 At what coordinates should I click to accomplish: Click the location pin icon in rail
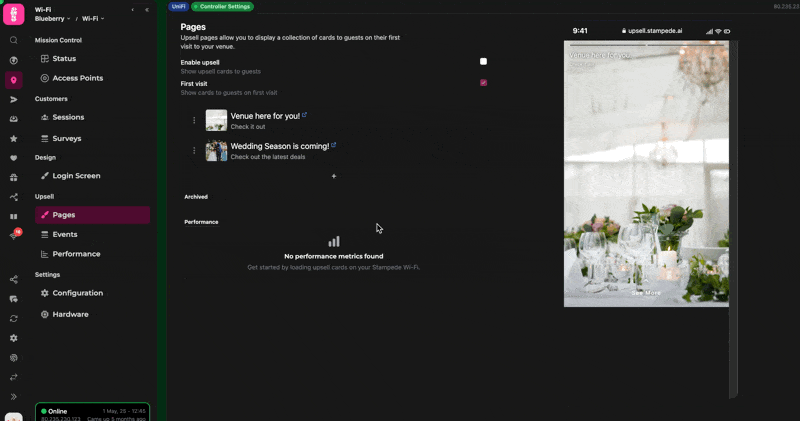coord(14,80)
